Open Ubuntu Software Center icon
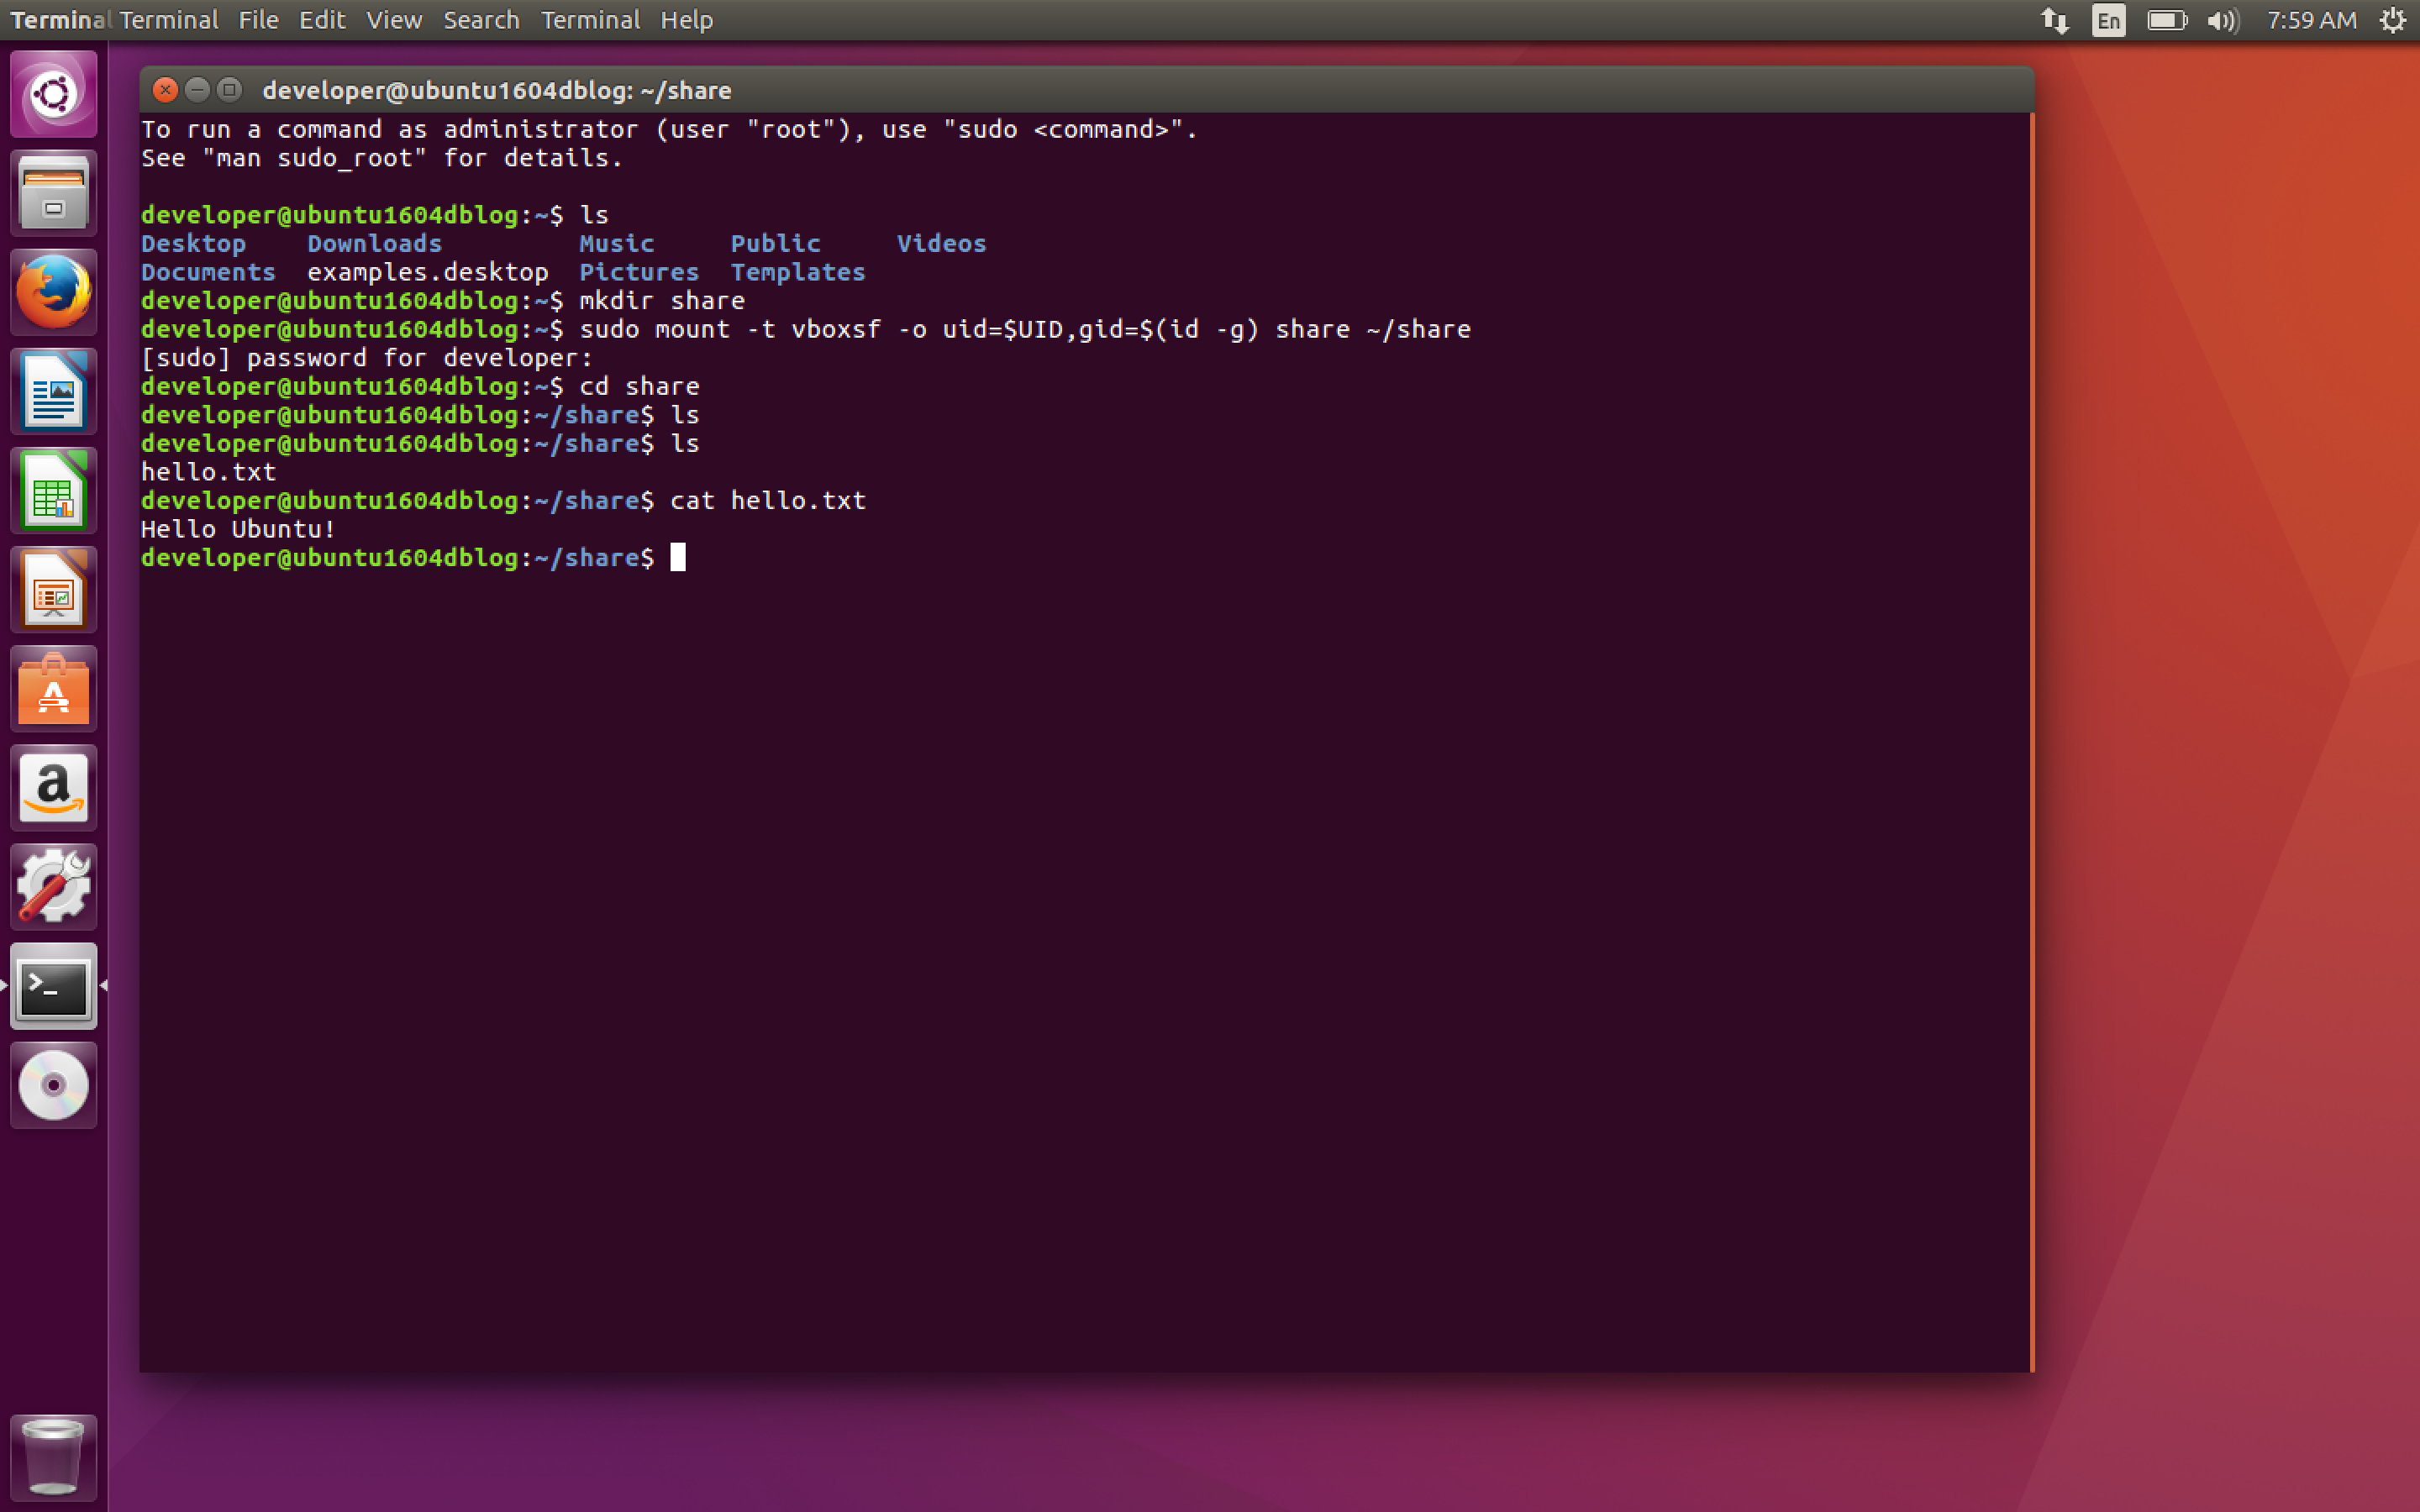The width and height of the screenshot is (2420, 1512). coord(53,688)
